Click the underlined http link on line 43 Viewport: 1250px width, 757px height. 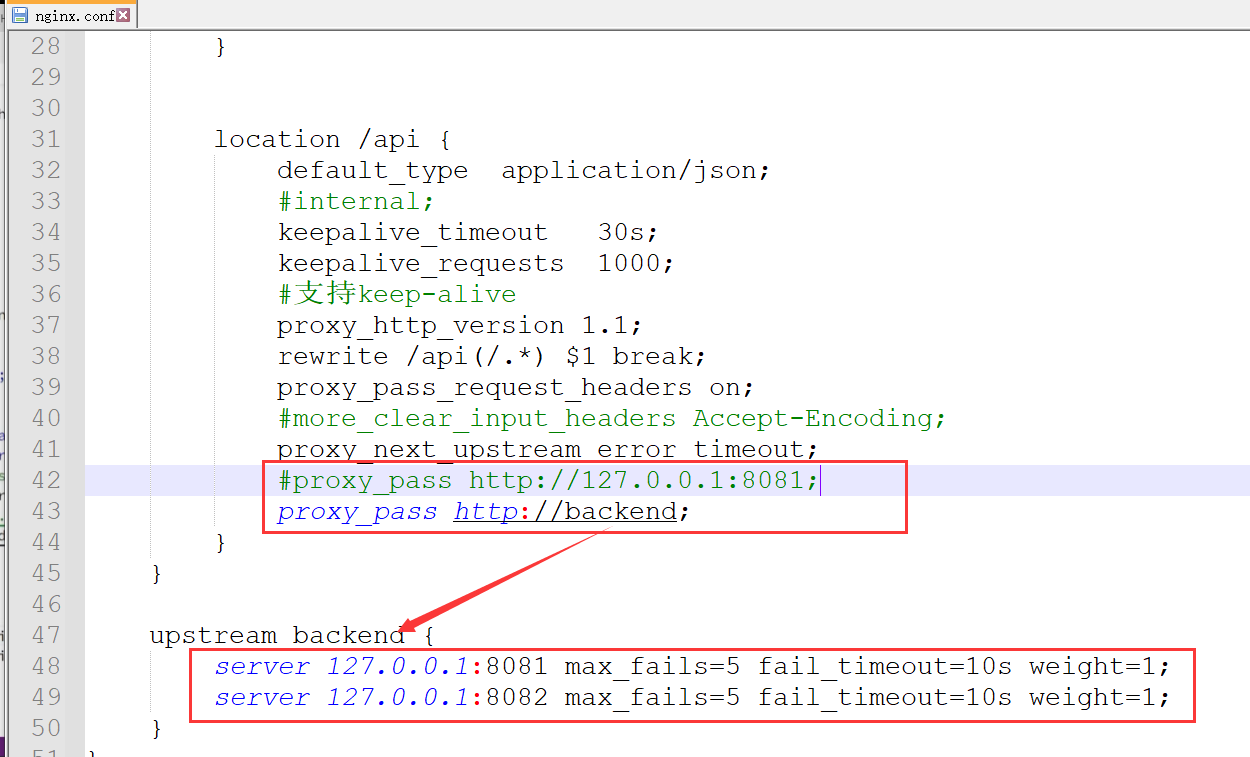pyautogui.click(x=486, y=512)
